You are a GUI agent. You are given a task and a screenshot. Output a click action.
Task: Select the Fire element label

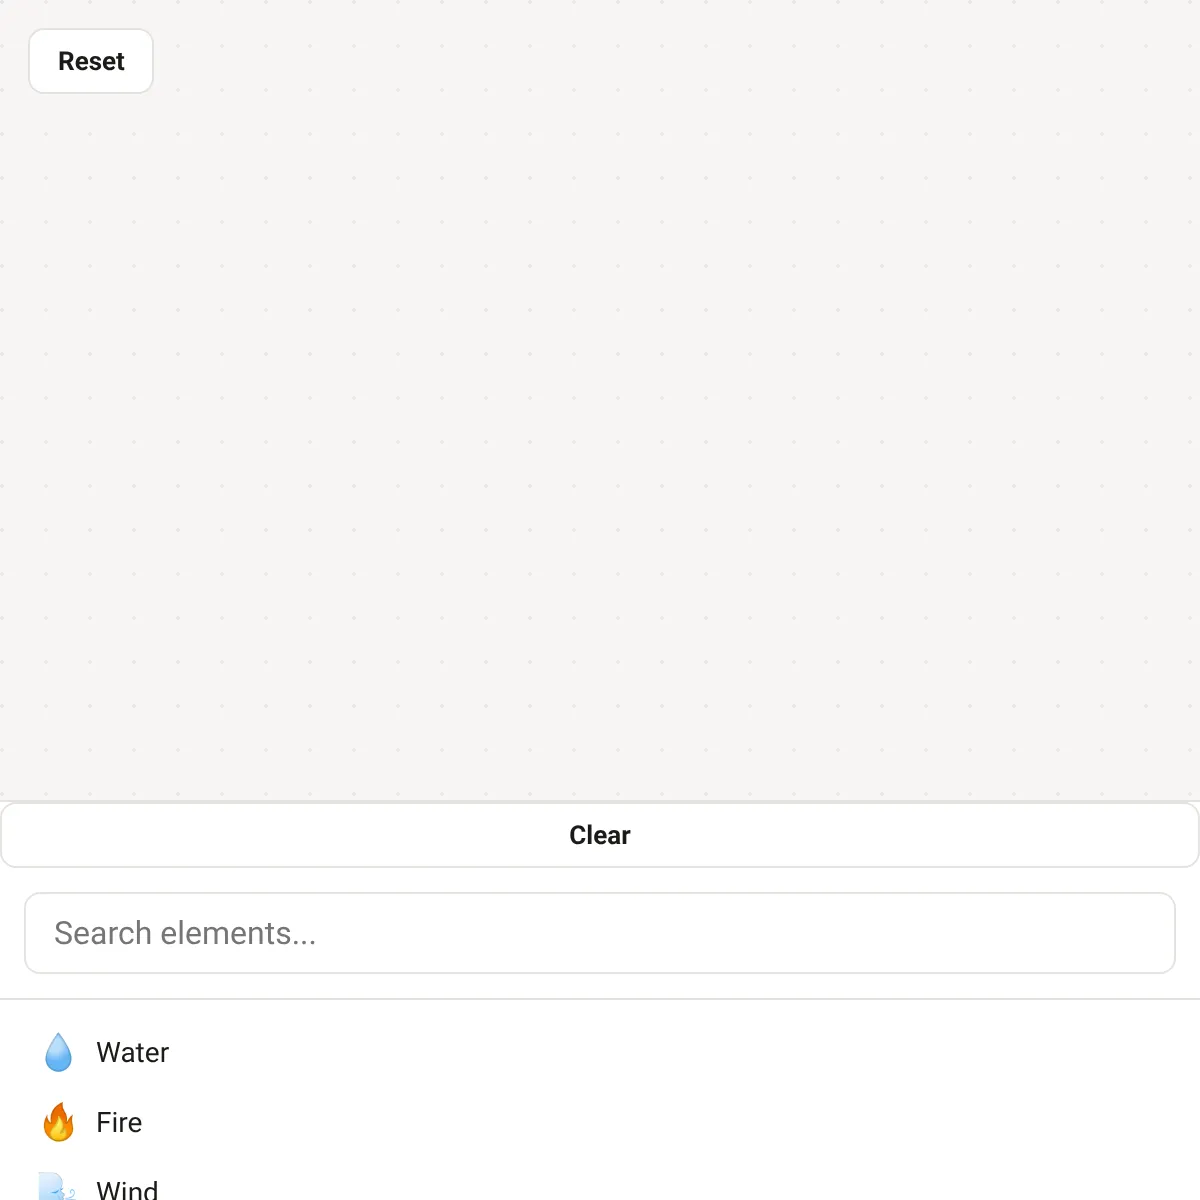[119, 1122]
